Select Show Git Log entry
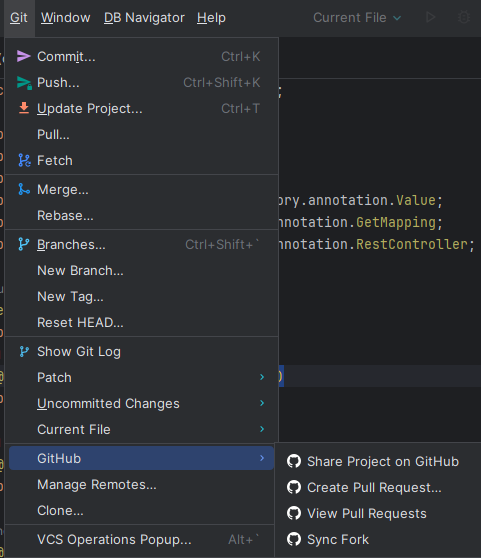The width and height of the screenshot is (481, 558). 141,352
